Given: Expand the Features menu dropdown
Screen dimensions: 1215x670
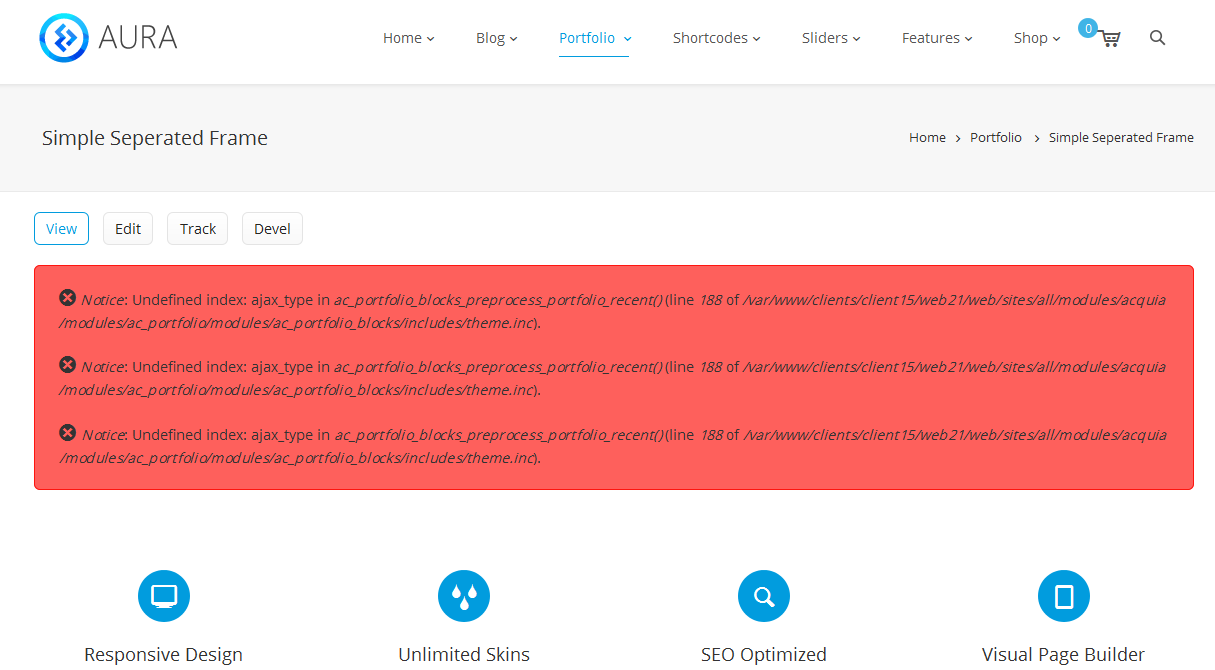Looking at the screenshot, I should tap(937, 38).
